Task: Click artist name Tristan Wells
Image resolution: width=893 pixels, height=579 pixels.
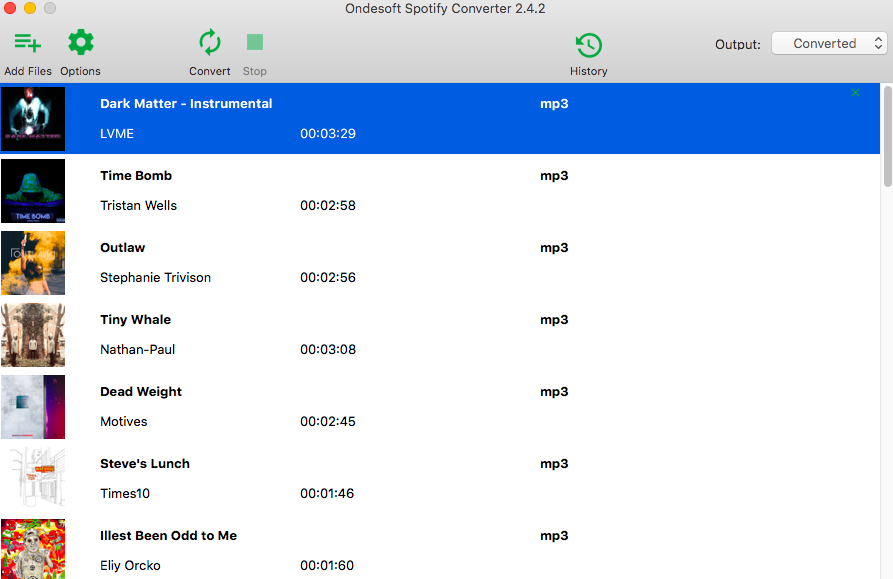Action: pos(138,206)
